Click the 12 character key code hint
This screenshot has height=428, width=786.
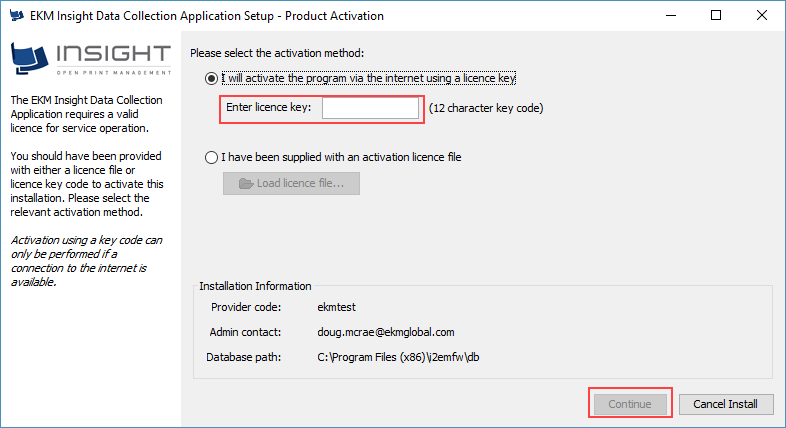(486, 107)
